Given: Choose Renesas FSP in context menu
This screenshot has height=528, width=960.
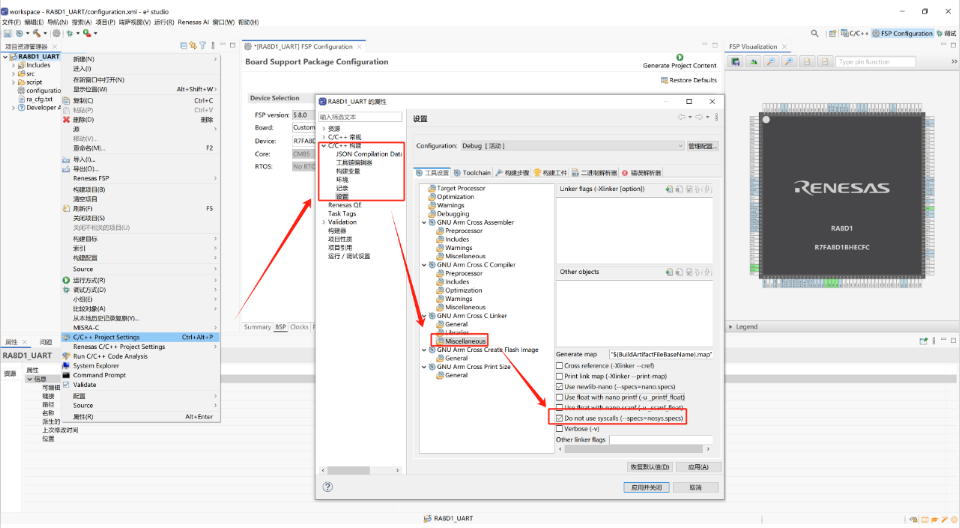Looking at the screenshot, I should tap(140, 178).
